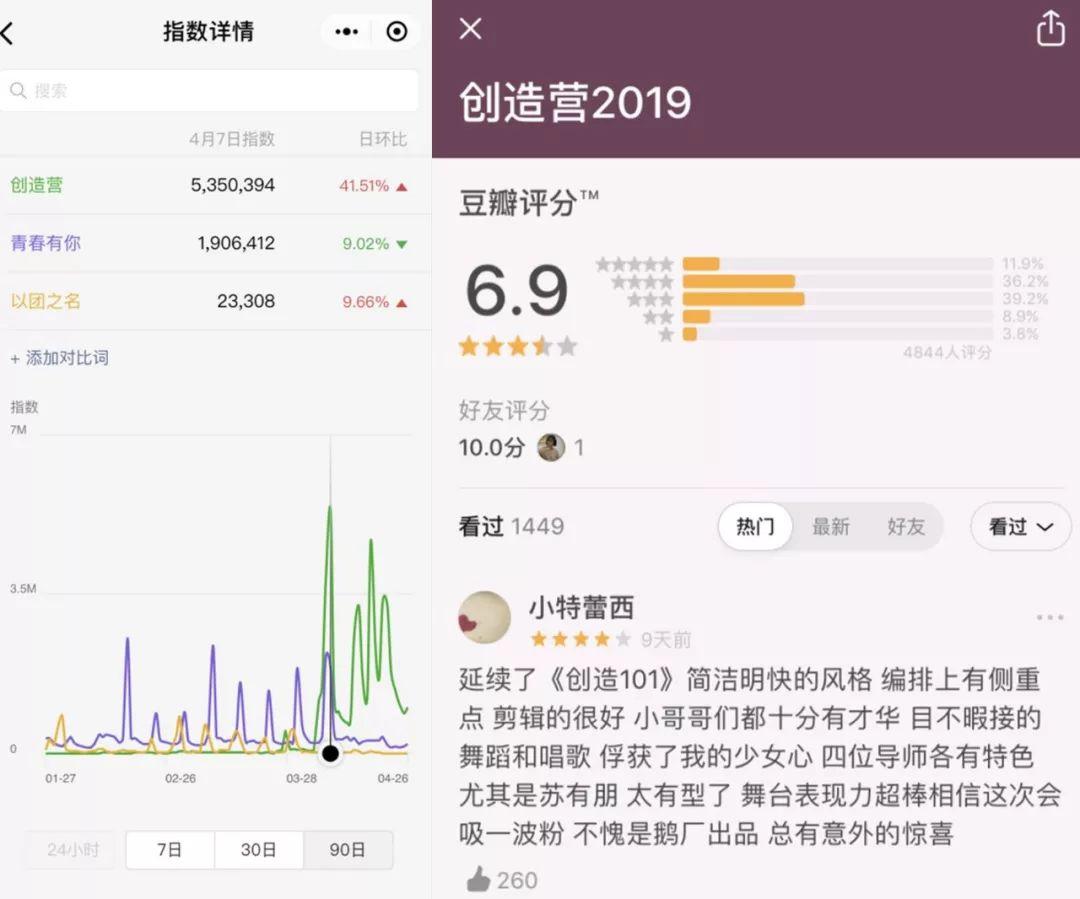Click the black marker dot on chart
This screenshot has height=899, width=1080.
331,753
